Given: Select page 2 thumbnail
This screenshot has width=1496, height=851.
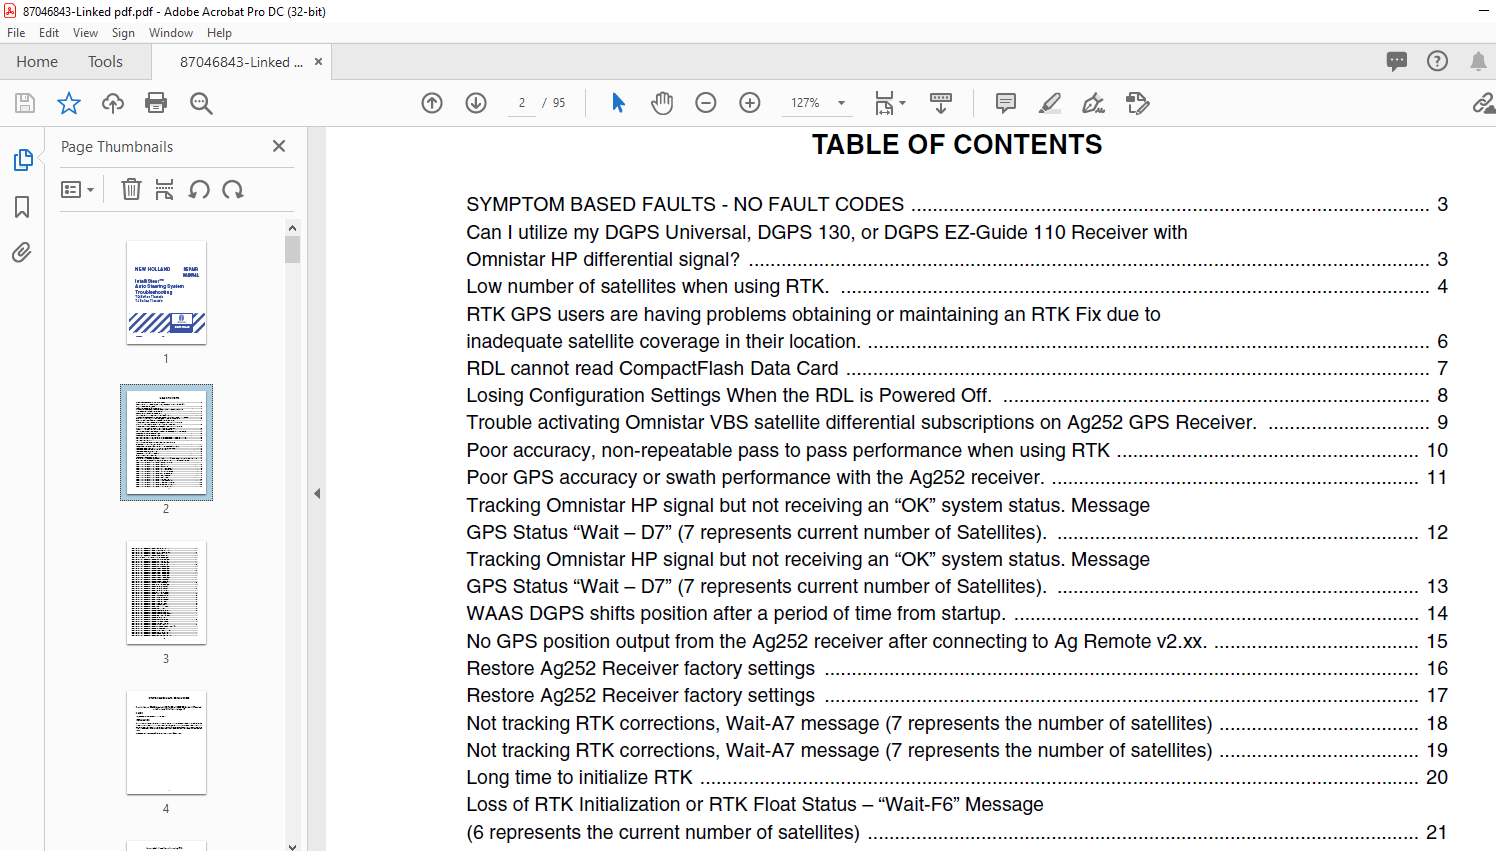Looking at the screenshot, I should pyautogui.click(x=166, y=442).
